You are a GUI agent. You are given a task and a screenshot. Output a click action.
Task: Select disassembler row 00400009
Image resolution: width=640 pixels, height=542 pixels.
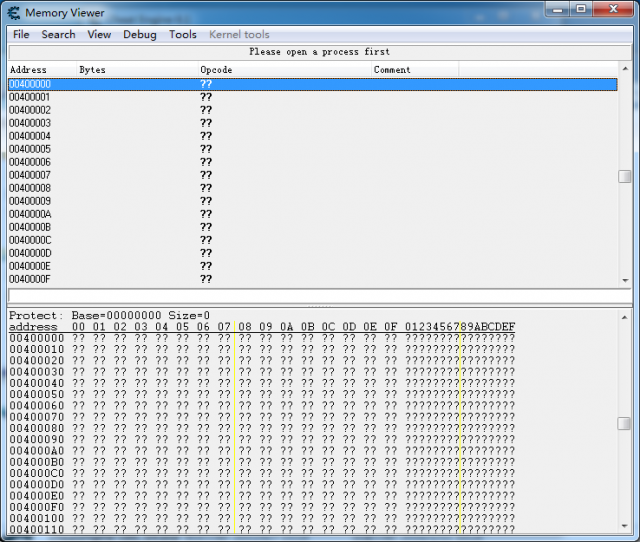(313, 201)
